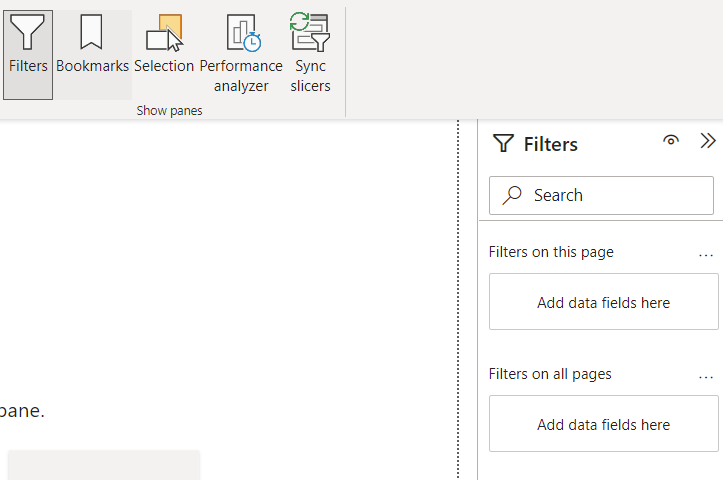Click the Search field in Filters pane

point(601,196)
